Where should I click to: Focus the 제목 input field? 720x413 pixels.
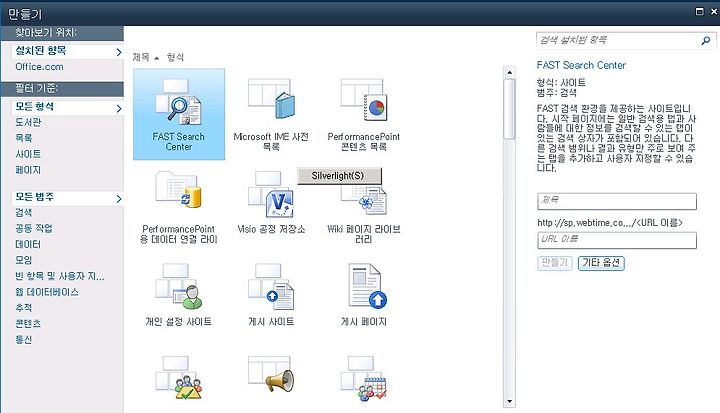[x=617, y=201]
